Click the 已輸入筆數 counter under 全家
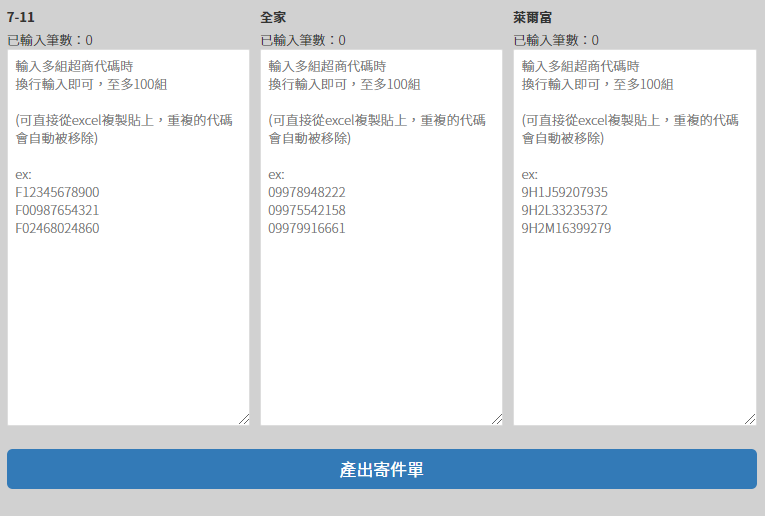The width and height of the screenshot is (765, 516). (x=303, y=40)
